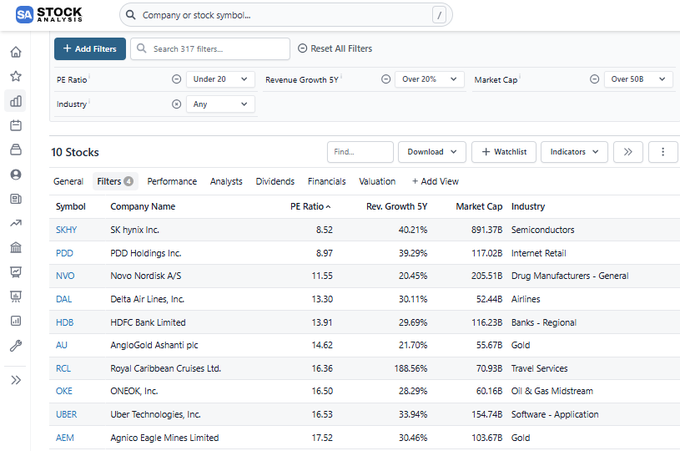Click the Royal Caribbean Cruises Ltd. cell
680x451 pixels.
[166, 369]
